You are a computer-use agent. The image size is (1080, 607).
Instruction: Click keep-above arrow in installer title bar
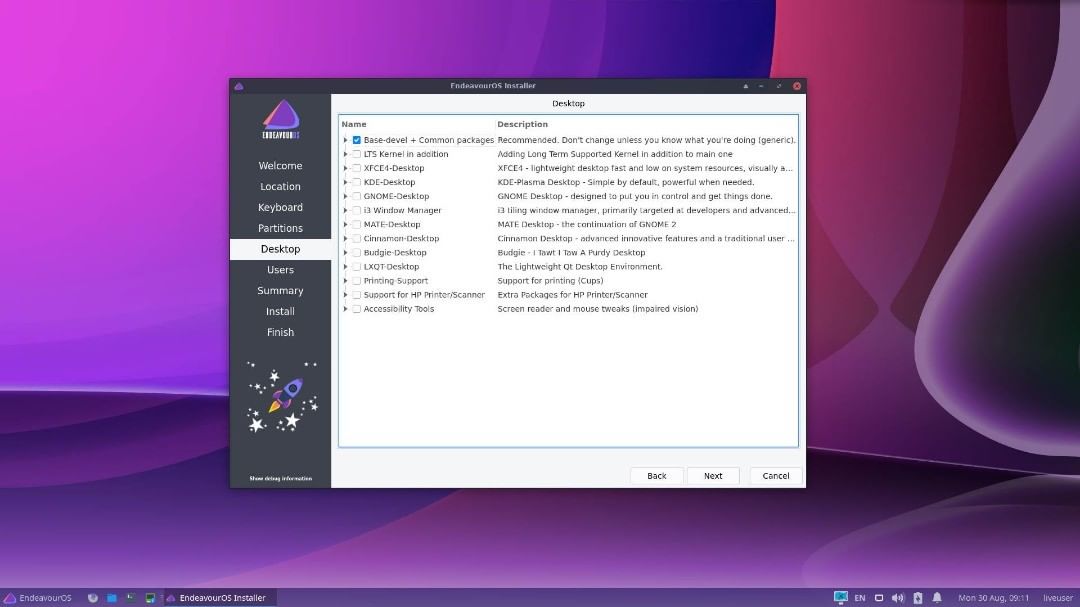click(x=745, y=86)
